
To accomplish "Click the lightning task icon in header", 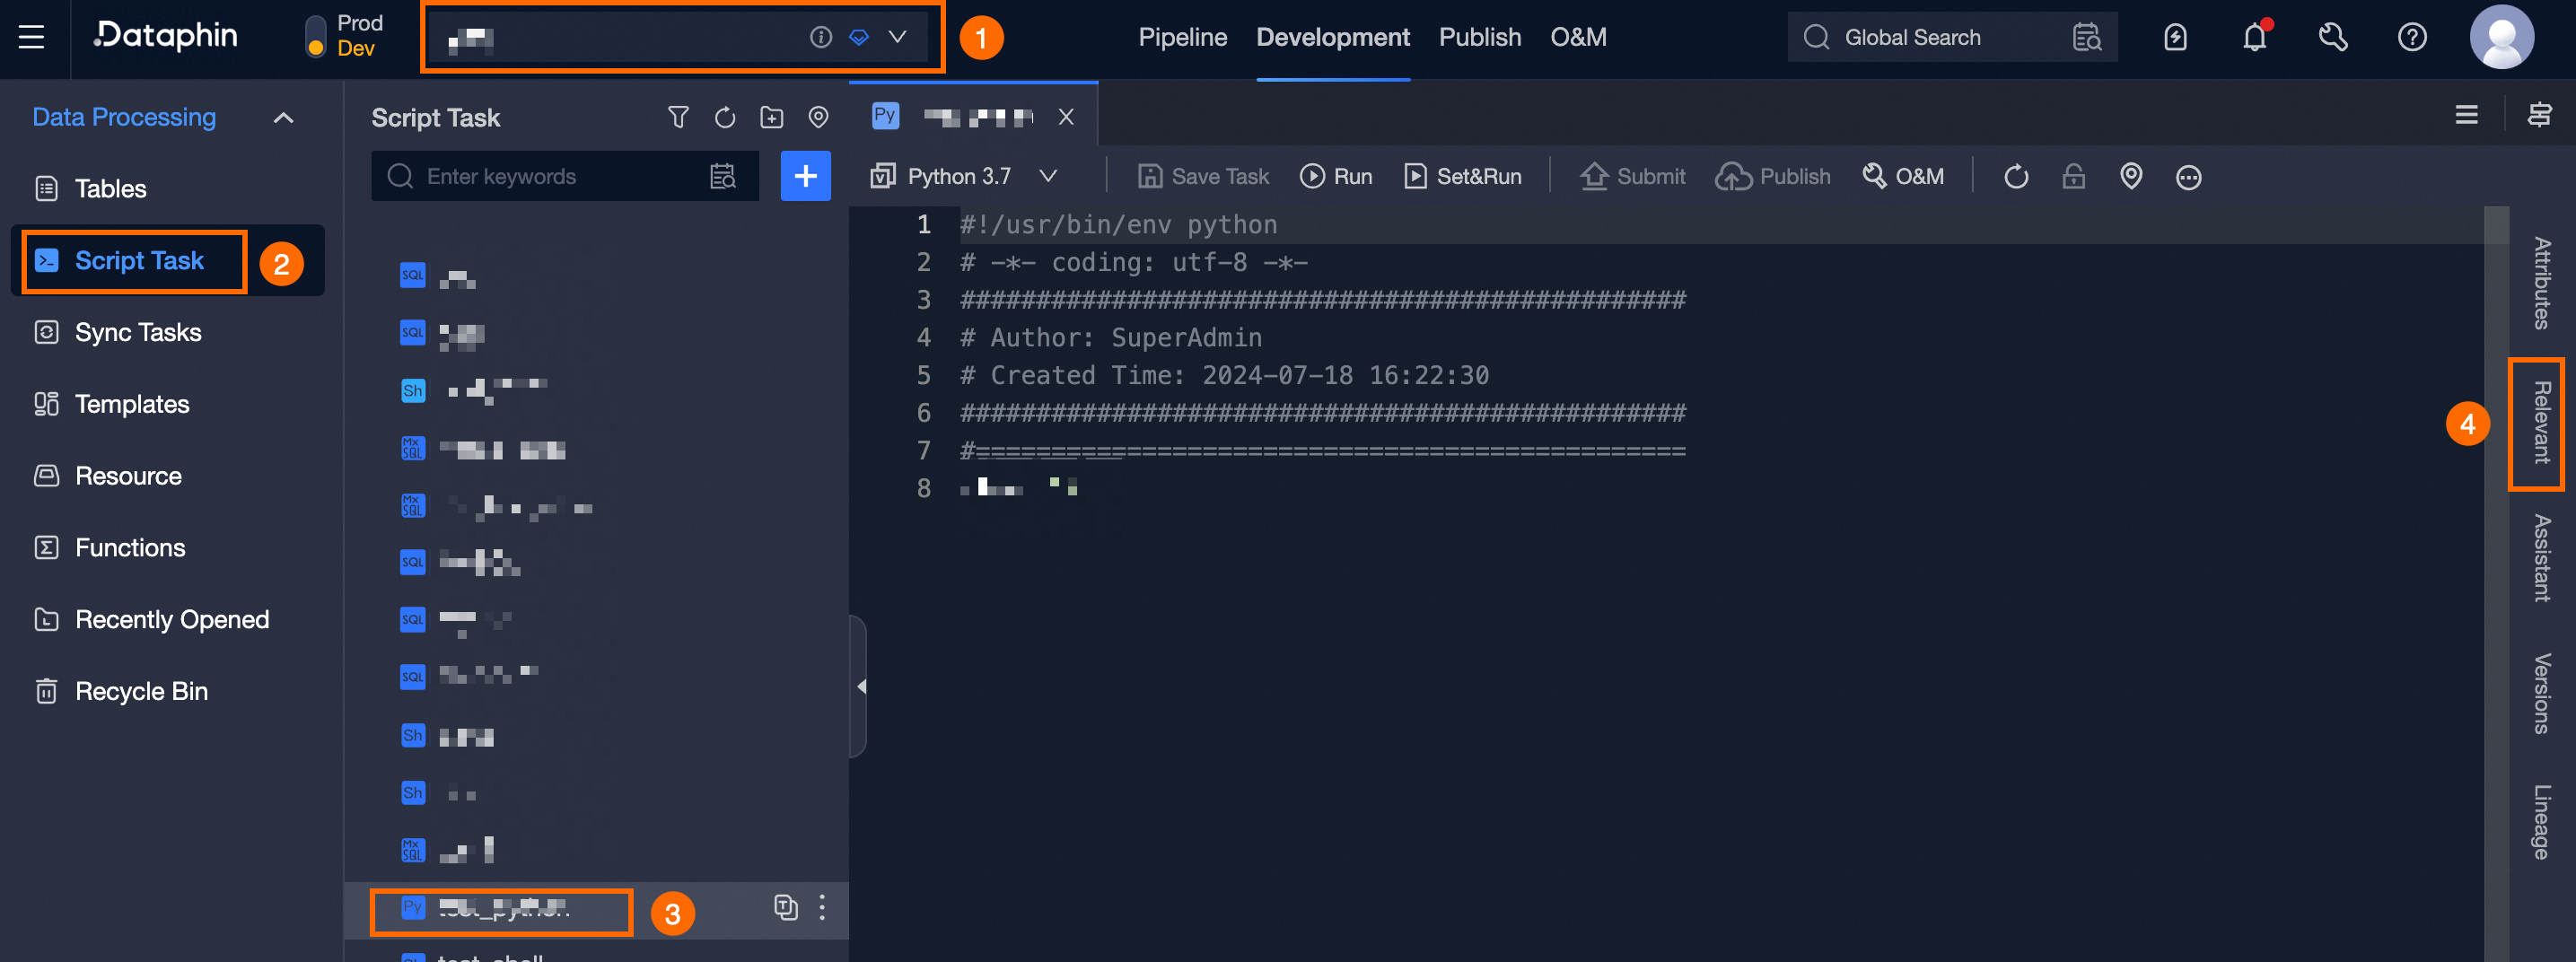I will [2175, 37].
